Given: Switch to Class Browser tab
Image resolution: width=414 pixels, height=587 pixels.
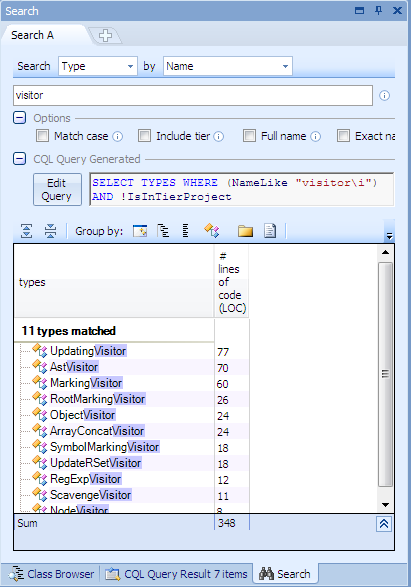Looking at the screenshot, I should [52, 574].
